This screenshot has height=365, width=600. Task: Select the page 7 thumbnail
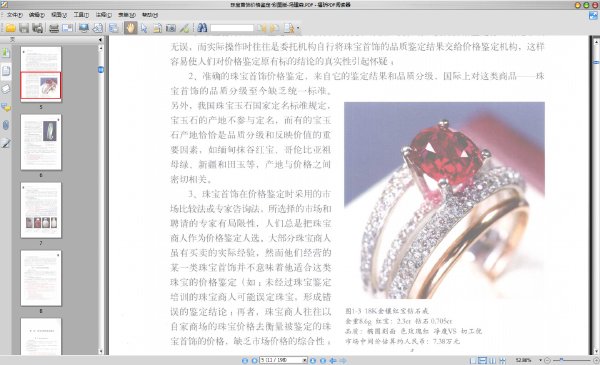tap(41, 210)
